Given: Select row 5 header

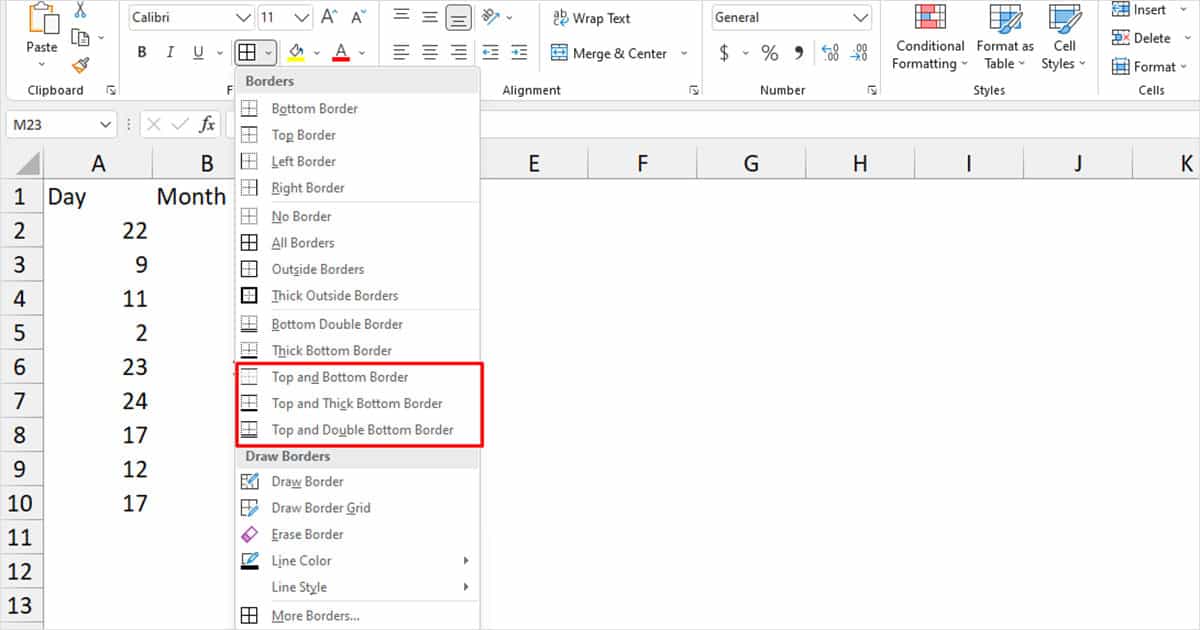Looking at the screenshot, I should point(20,333).
